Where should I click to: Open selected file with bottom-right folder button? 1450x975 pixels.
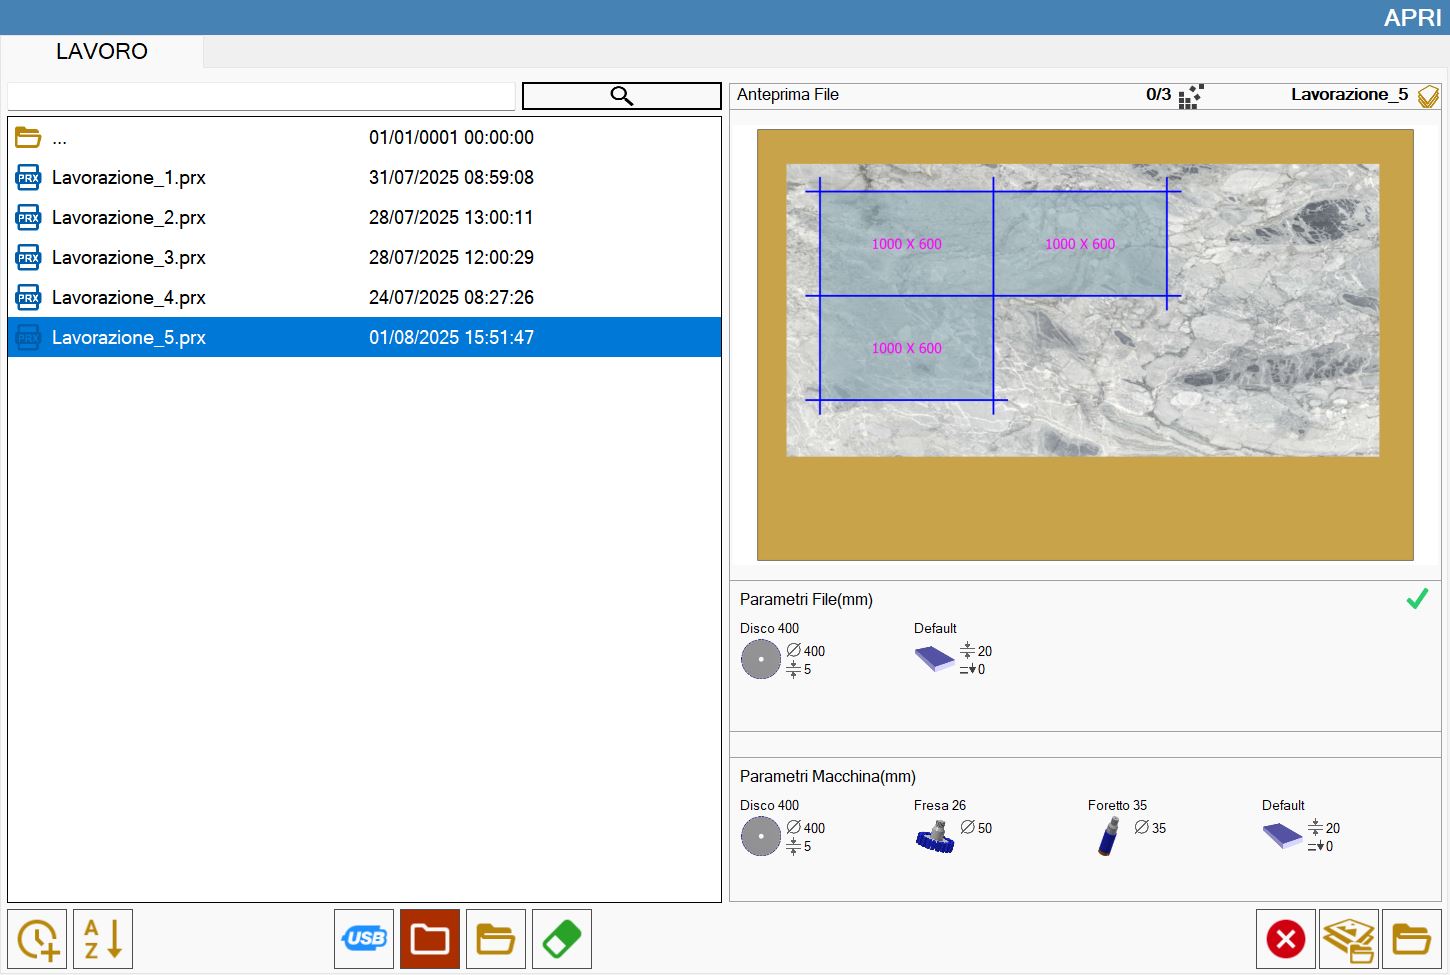1412,939
